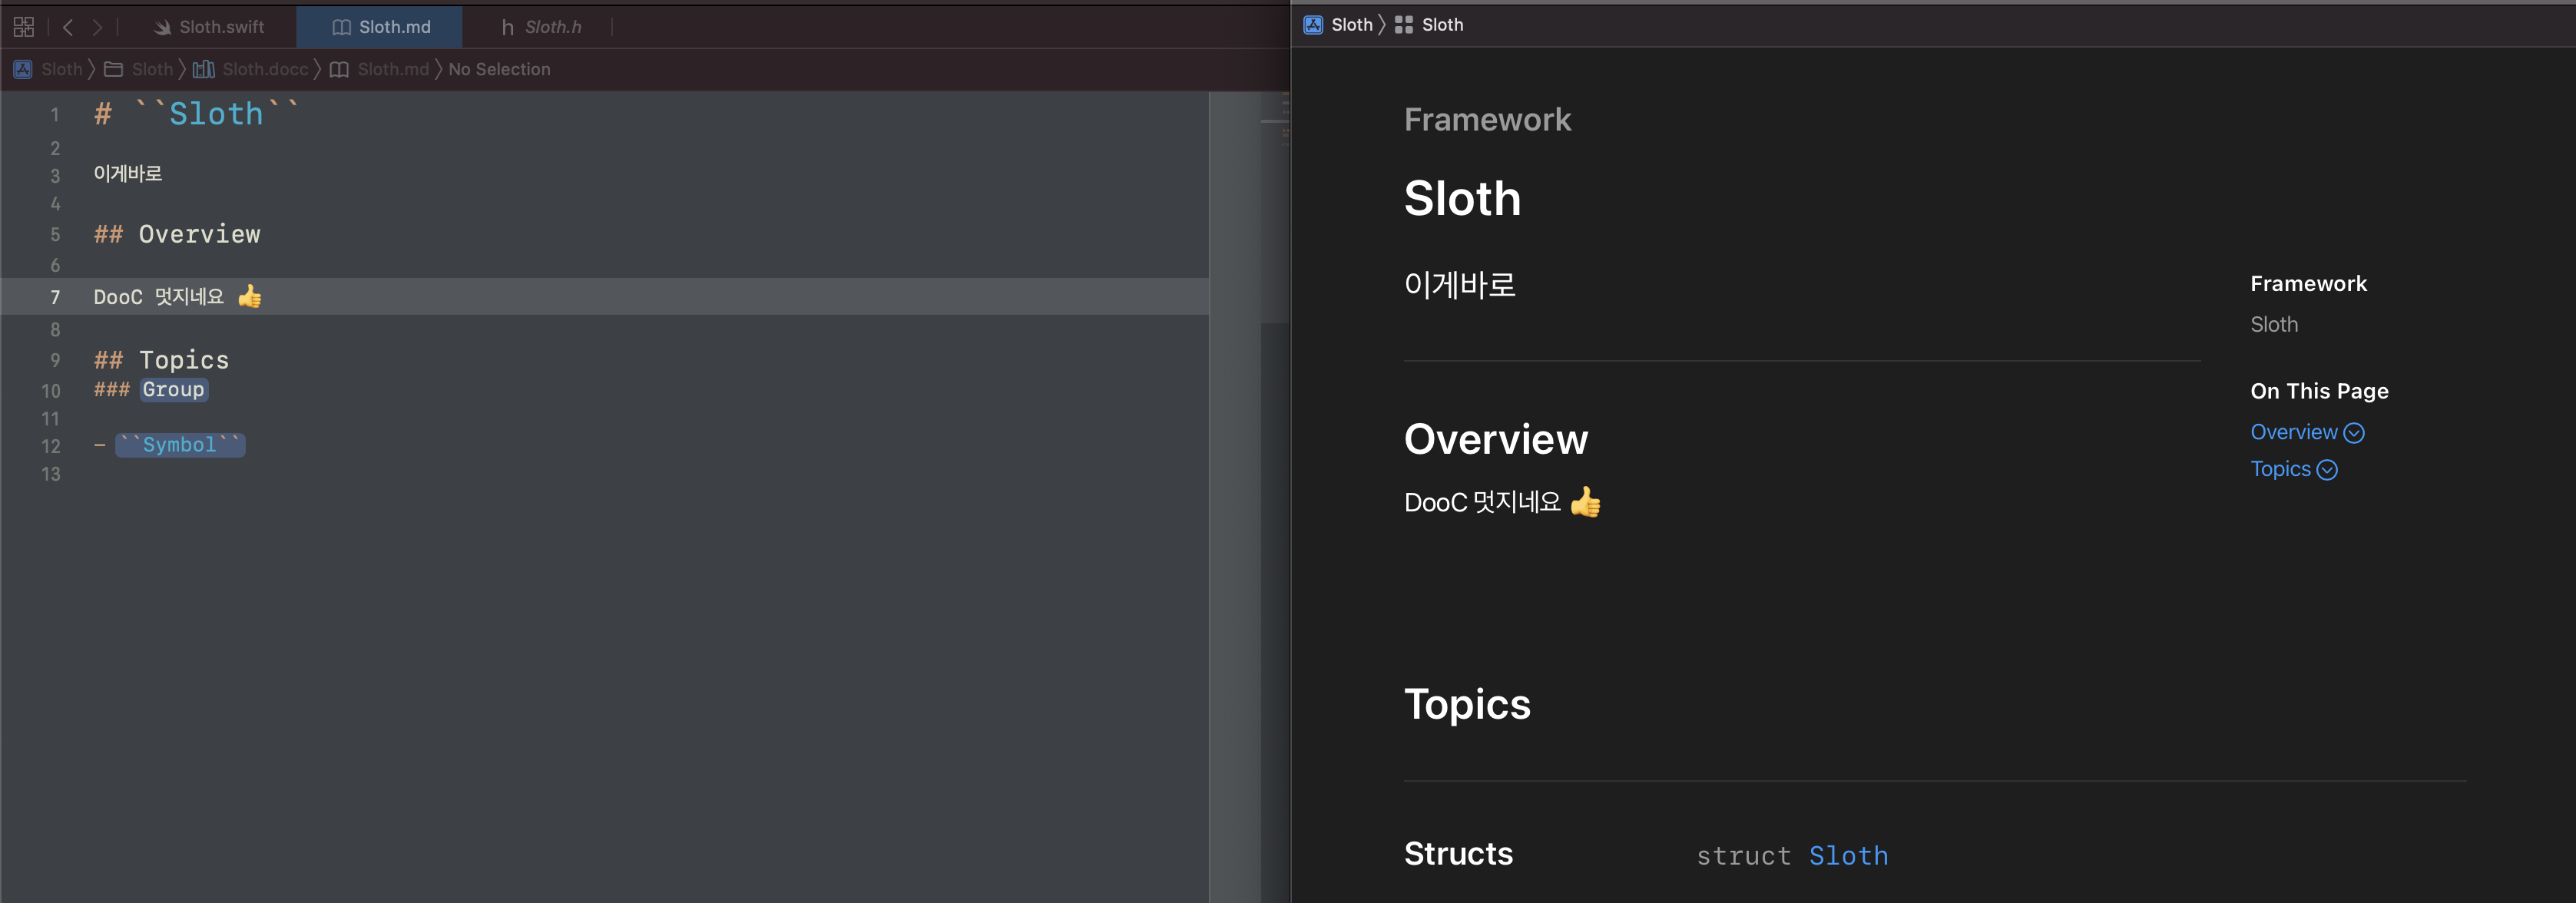This screenshot has height=903, width=2576.
Task: Click the Sloth app icon in preview breadcrumb
Action: coord(1313,25)
